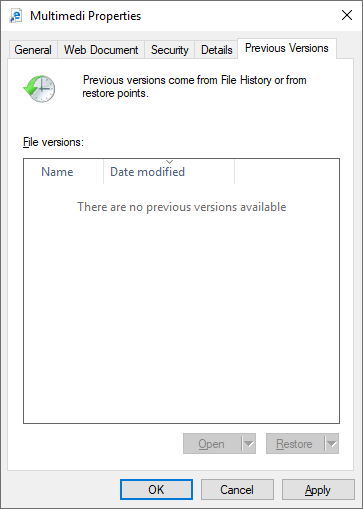363x509 pixels.
Task: Dismiss dialog with Cancel button
Action: 237,490
